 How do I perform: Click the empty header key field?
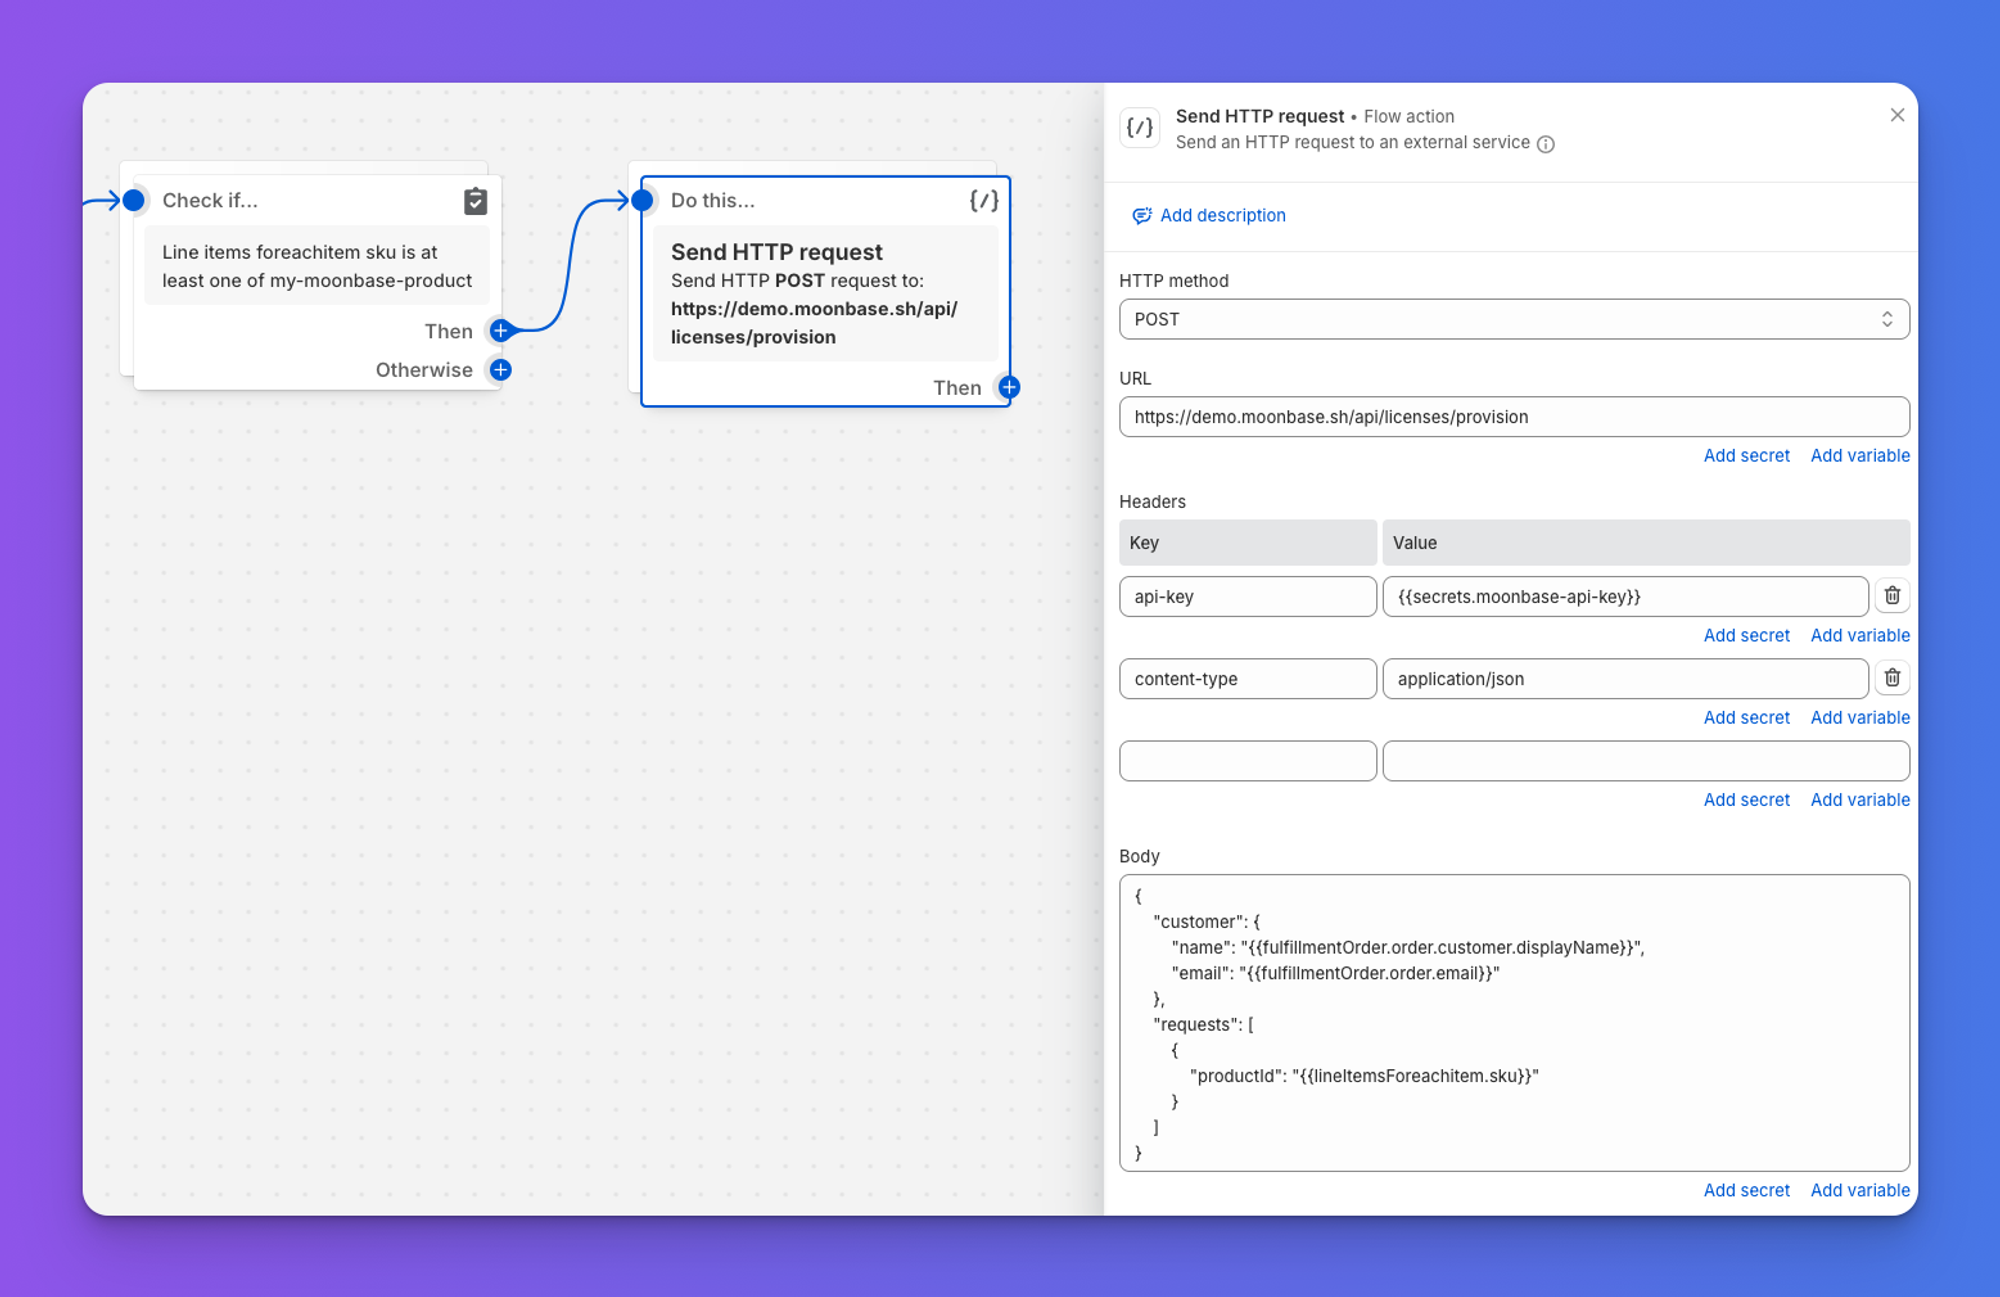(x=1248, y=761)
